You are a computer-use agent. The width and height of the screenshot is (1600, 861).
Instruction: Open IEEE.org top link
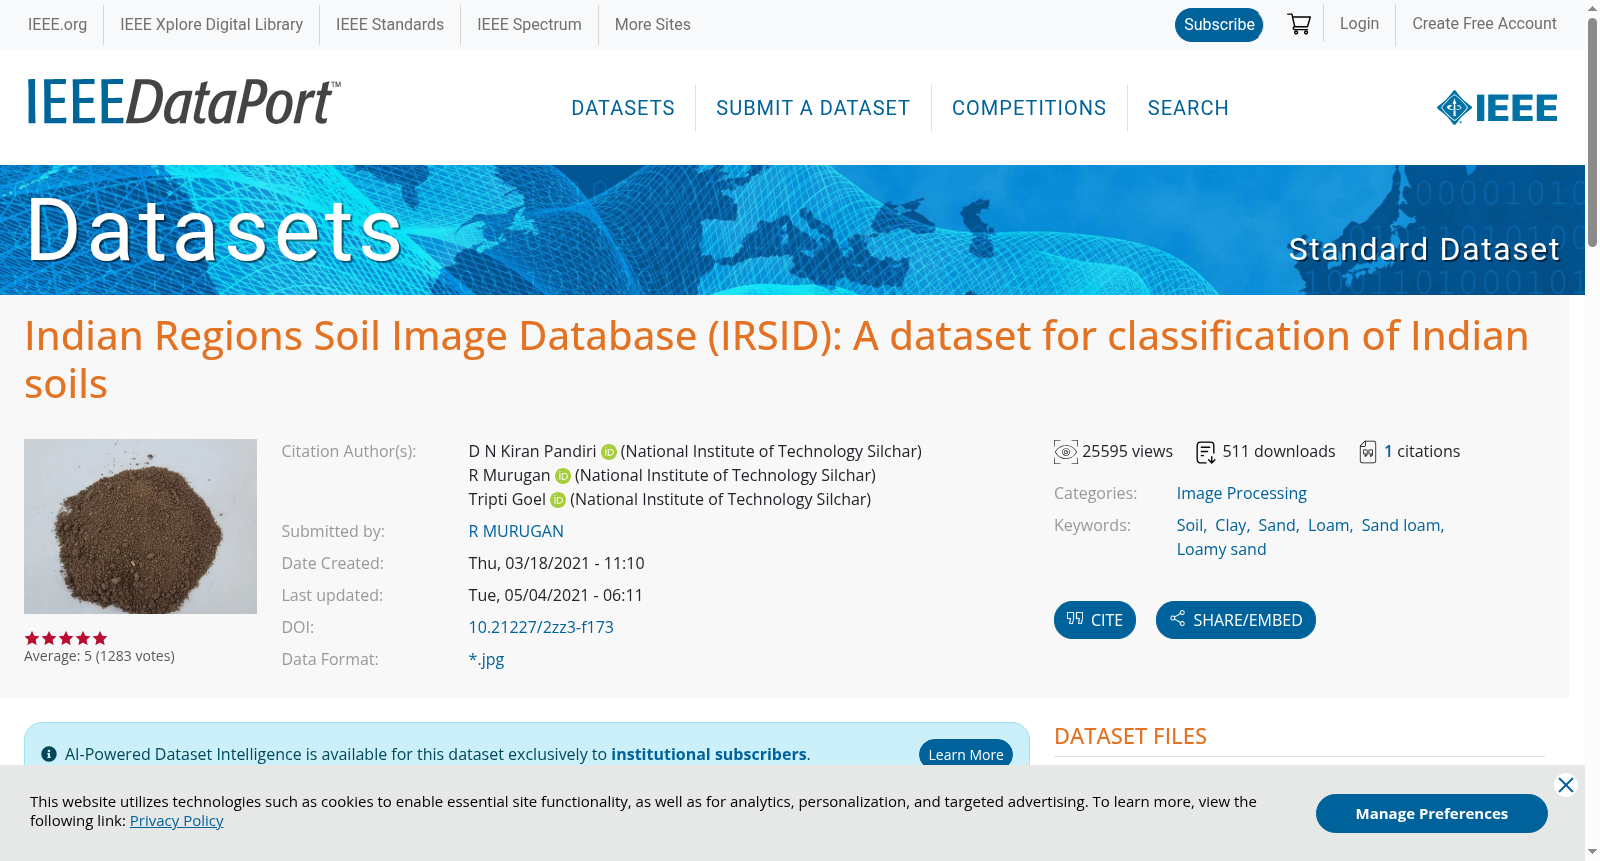(x=57, y=24)
